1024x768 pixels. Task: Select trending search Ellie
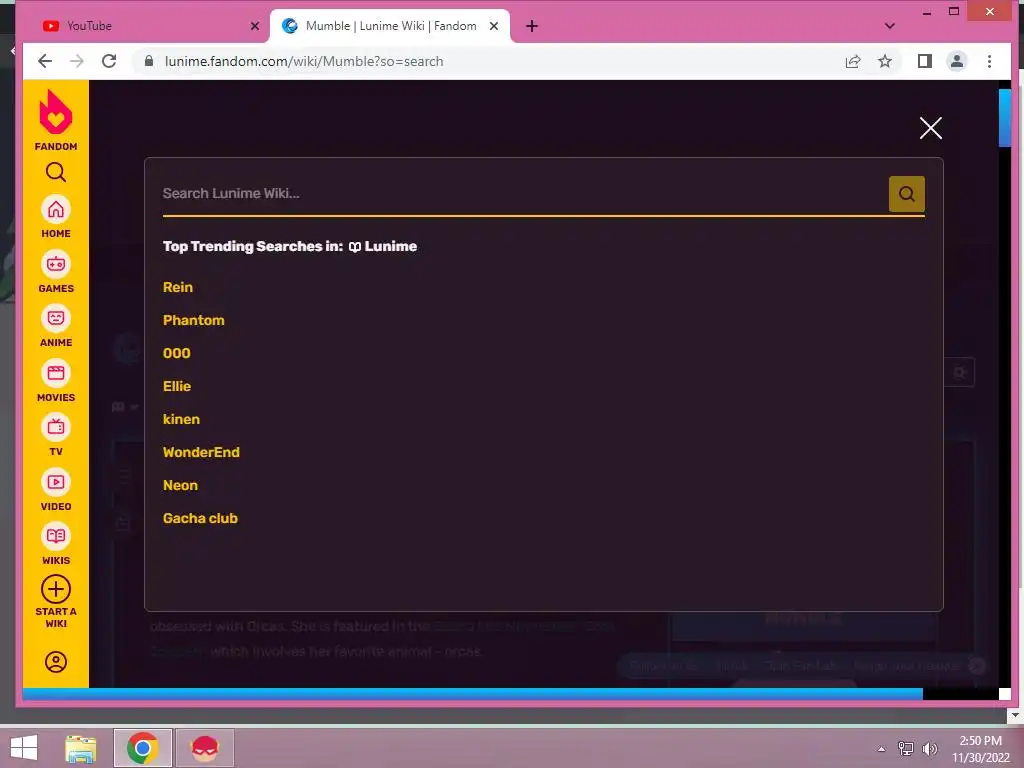point(176,386)
